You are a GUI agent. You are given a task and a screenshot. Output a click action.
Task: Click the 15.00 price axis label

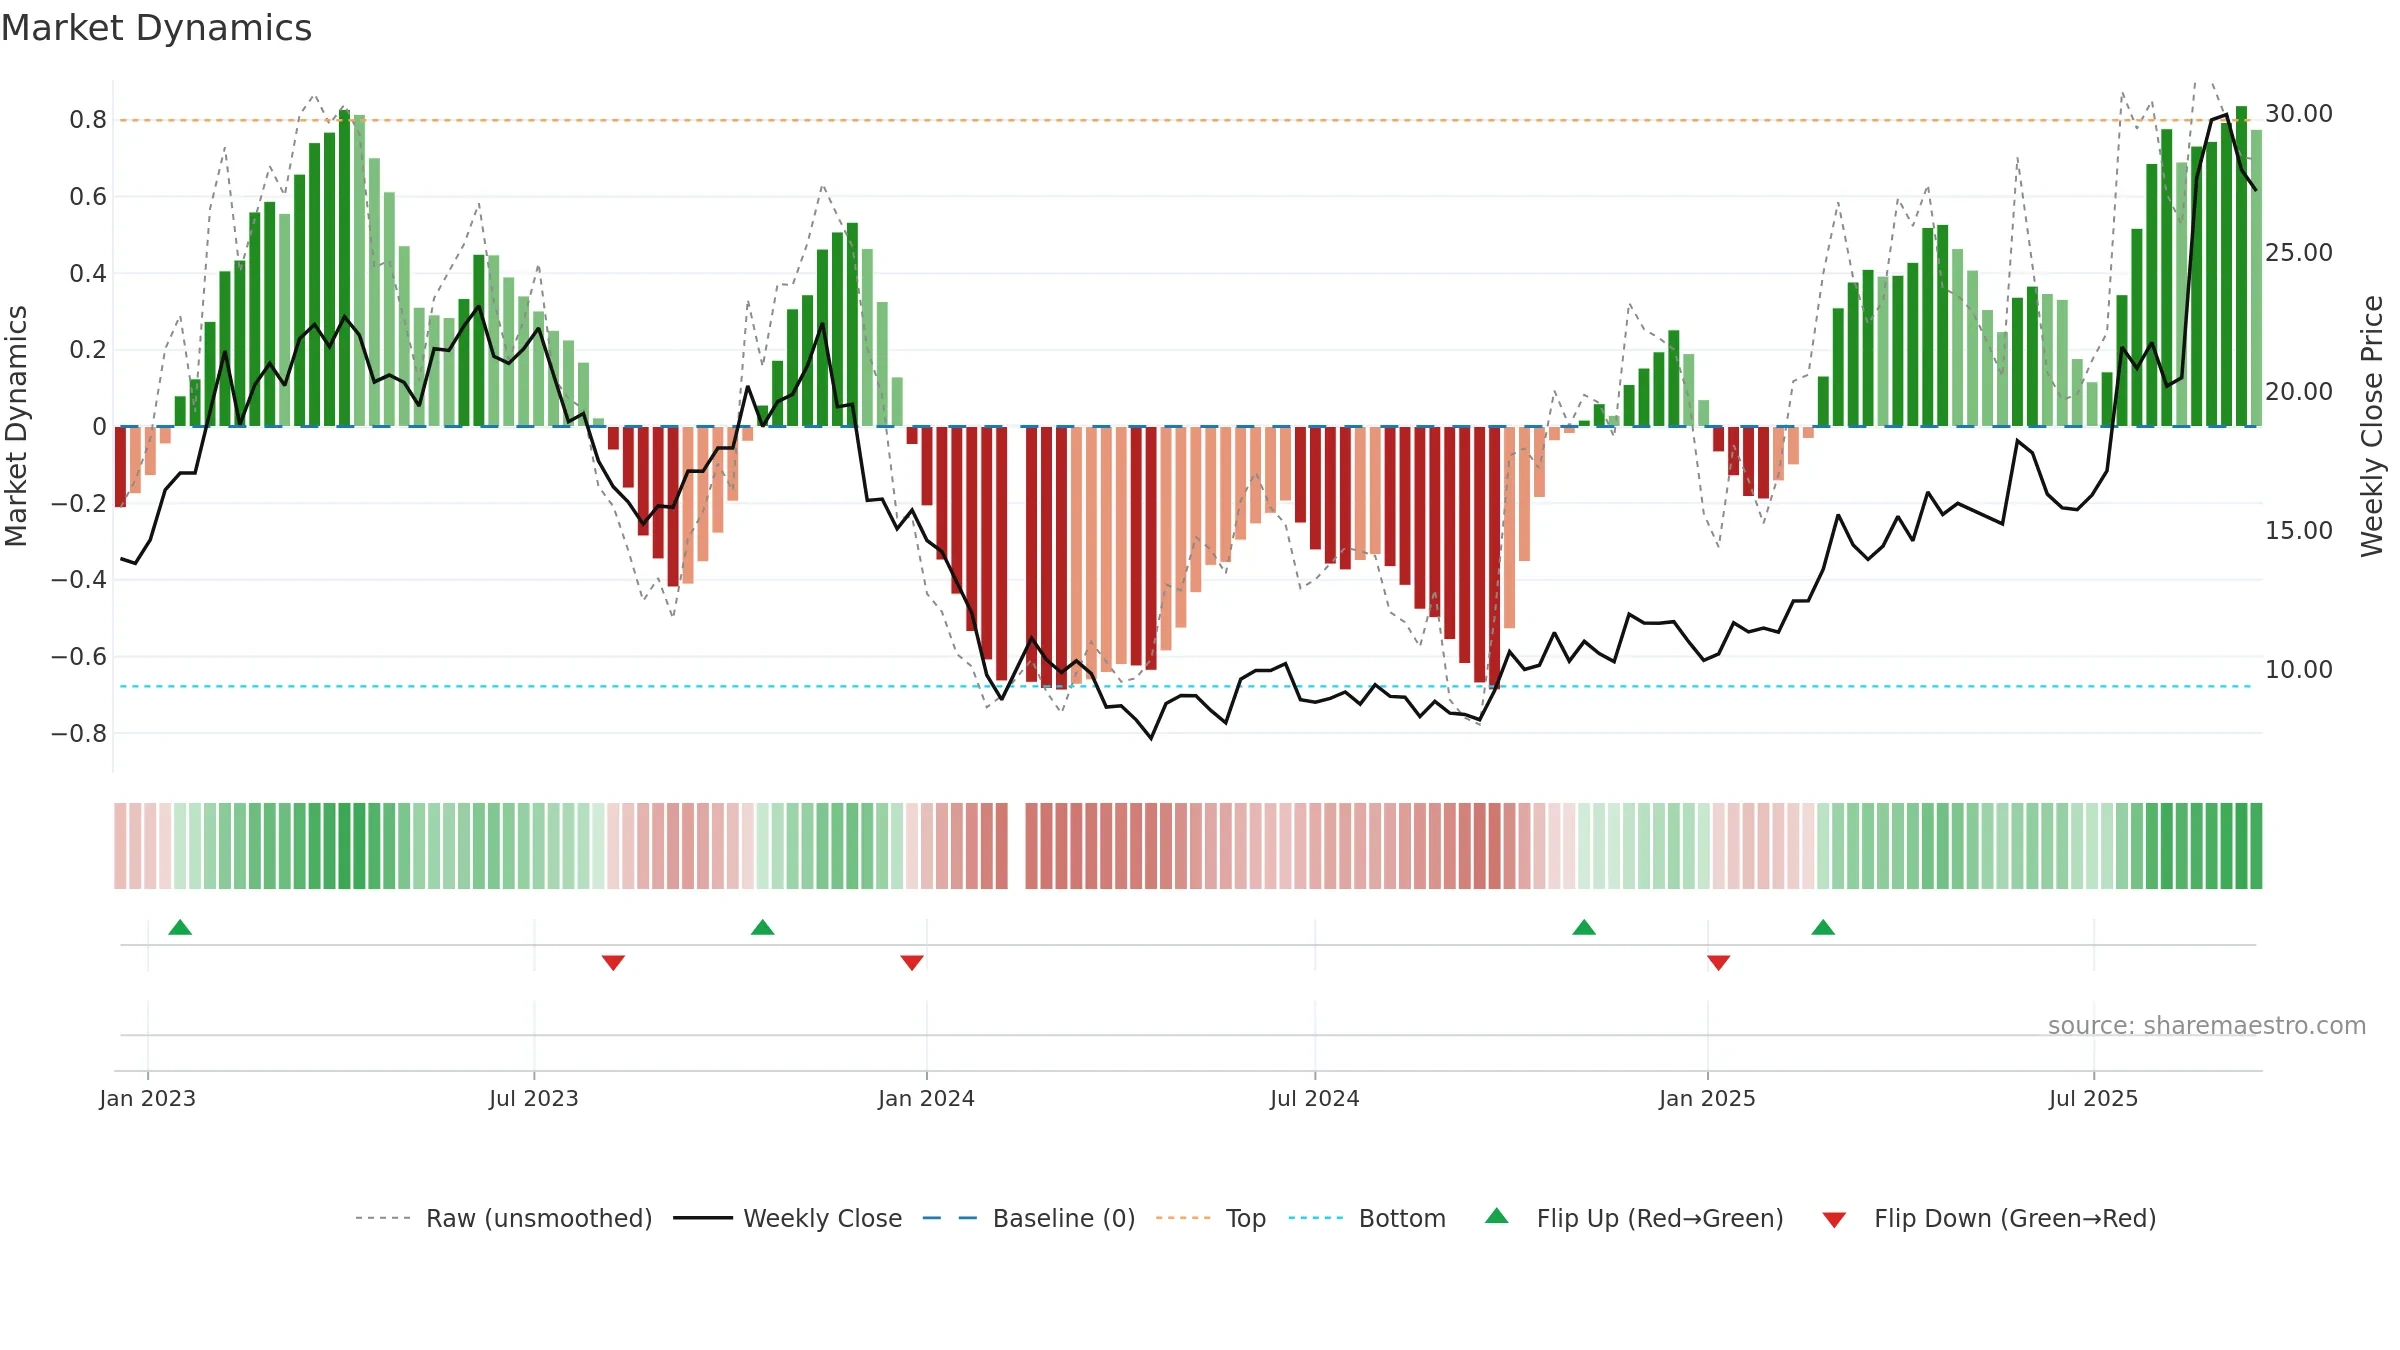tap(2299, 530)
